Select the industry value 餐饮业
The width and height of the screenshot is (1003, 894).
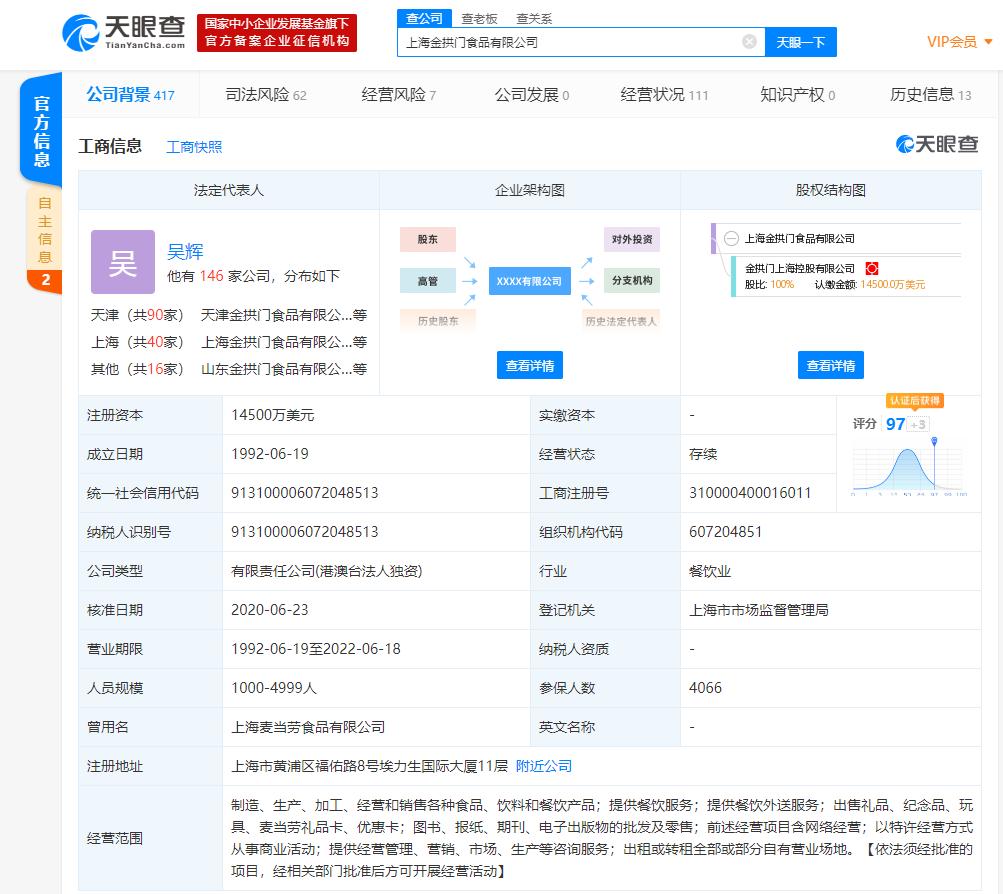point(709,571)
